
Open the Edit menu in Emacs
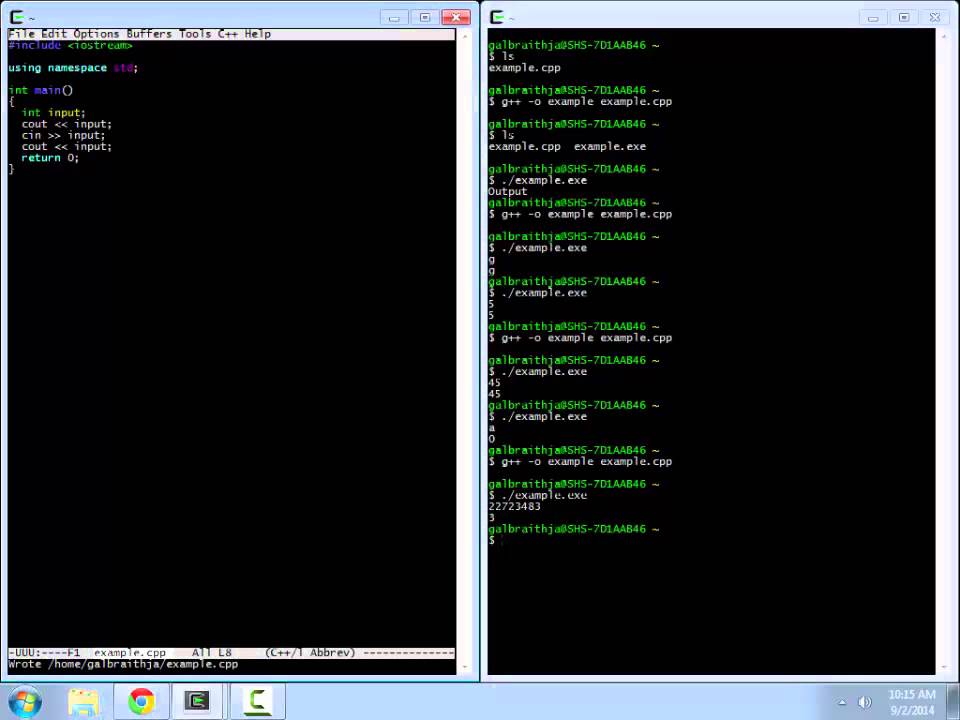click(x=54, y=34)
